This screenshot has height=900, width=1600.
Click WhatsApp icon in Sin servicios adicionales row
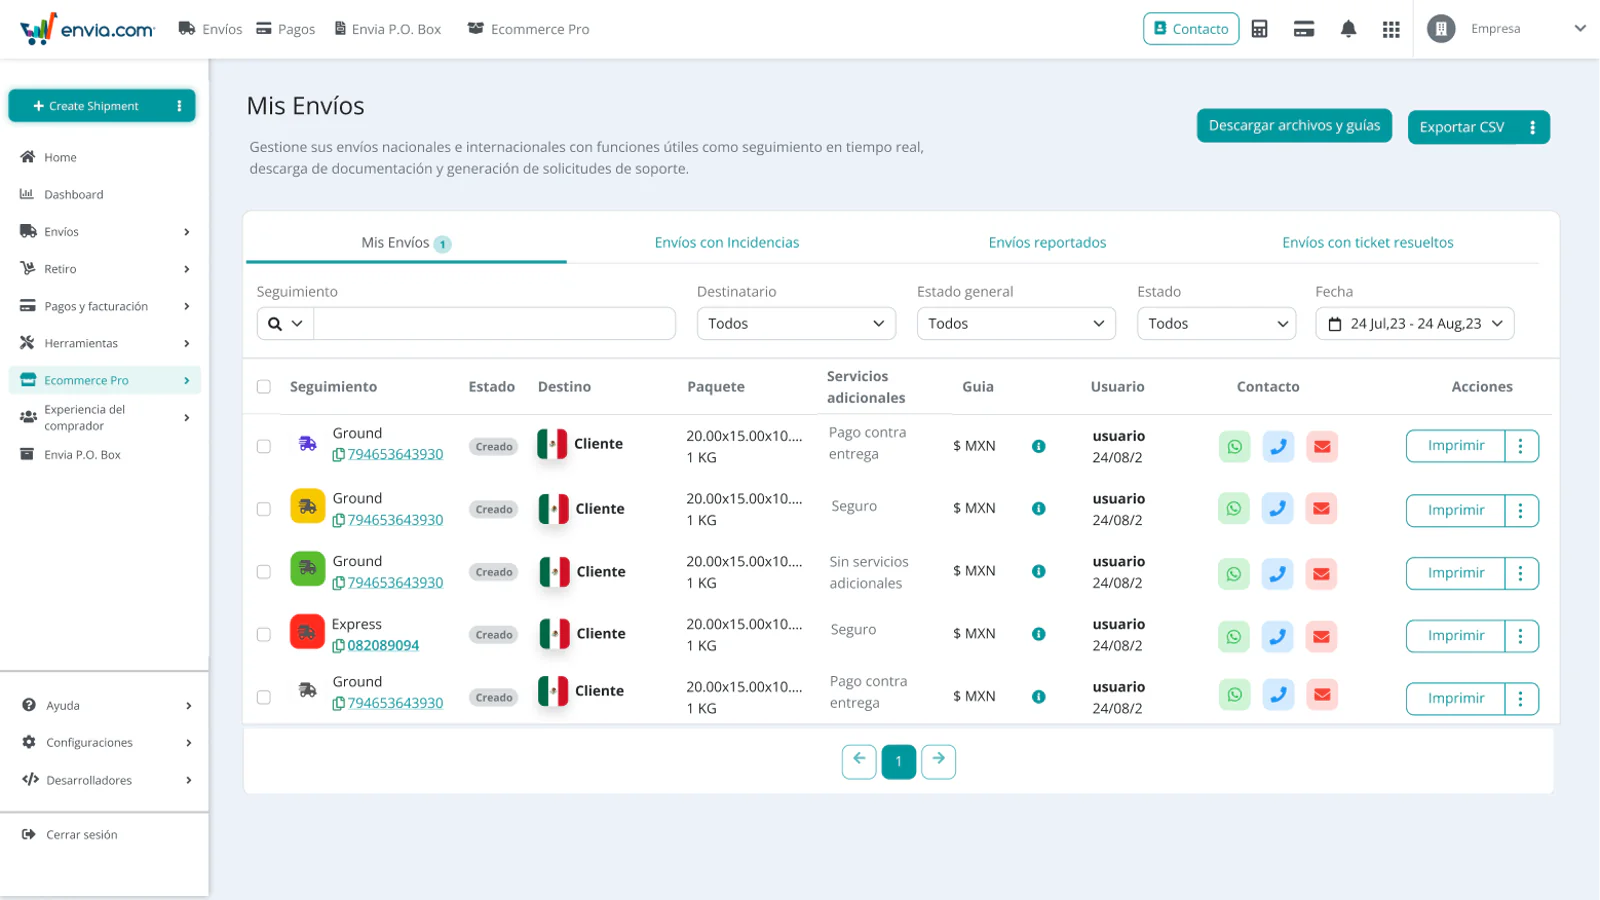click(1234, 574)
